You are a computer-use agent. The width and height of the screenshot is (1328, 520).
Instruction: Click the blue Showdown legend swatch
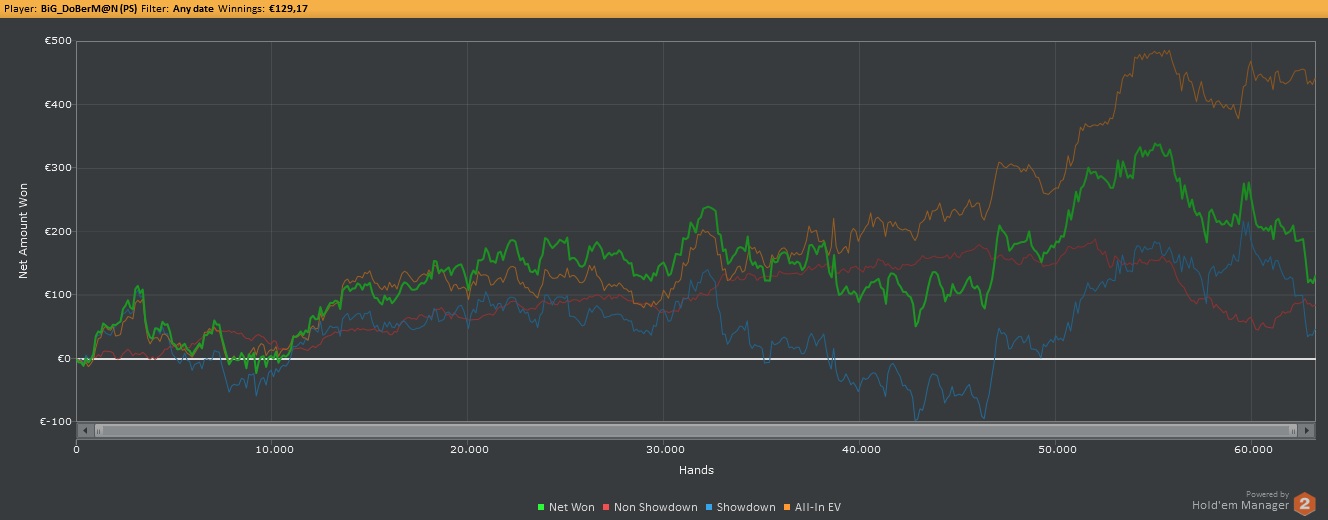pos(709,508)
